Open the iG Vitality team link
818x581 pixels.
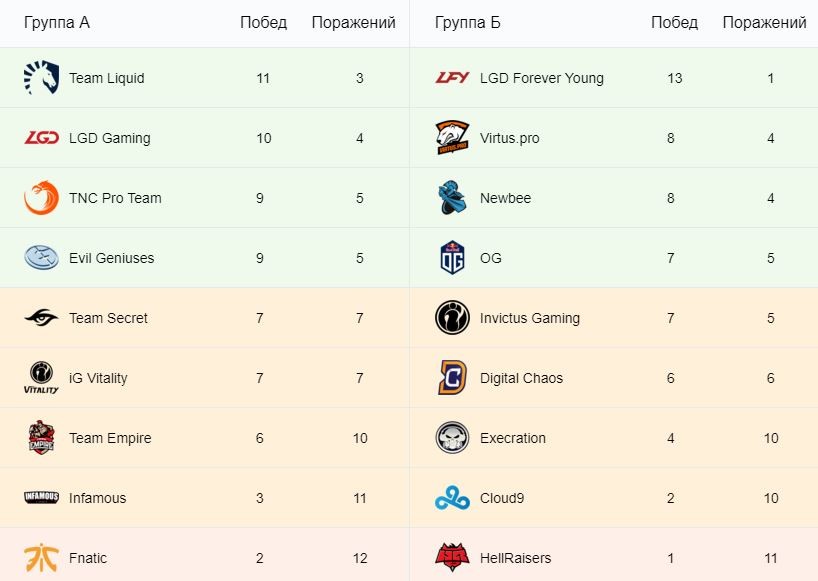click(98, 378)
